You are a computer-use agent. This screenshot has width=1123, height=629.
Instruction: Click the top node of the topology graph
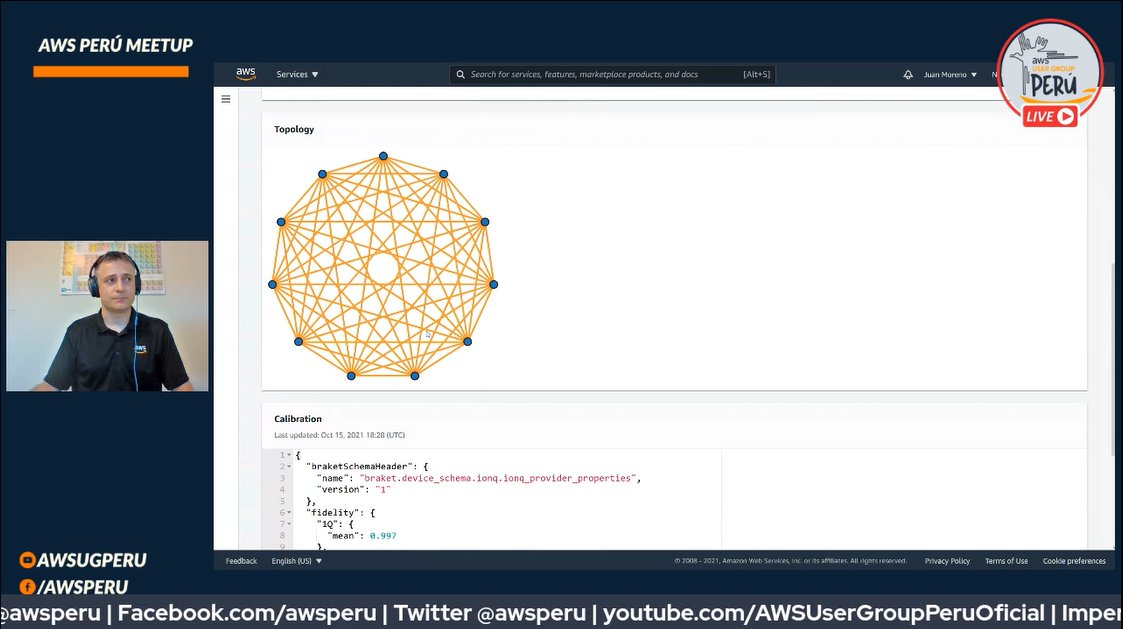click(383, 155)
